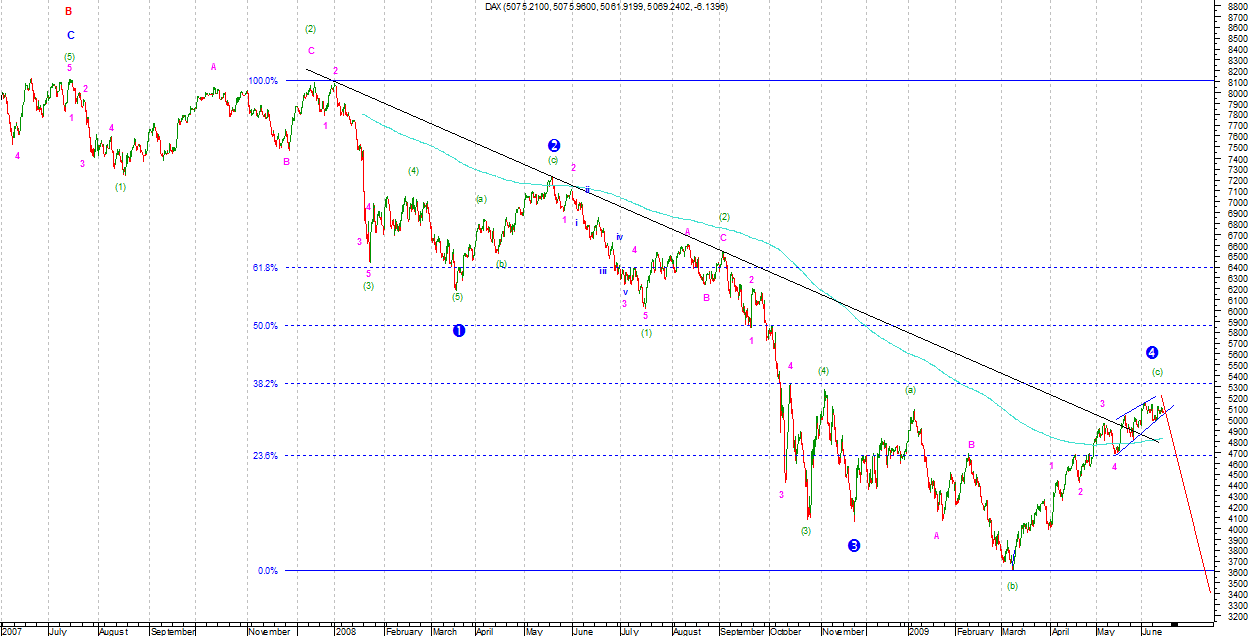Click the blue circled wave 1 marker
This screenshot has width=1250, height=636.
click(459, 331)
